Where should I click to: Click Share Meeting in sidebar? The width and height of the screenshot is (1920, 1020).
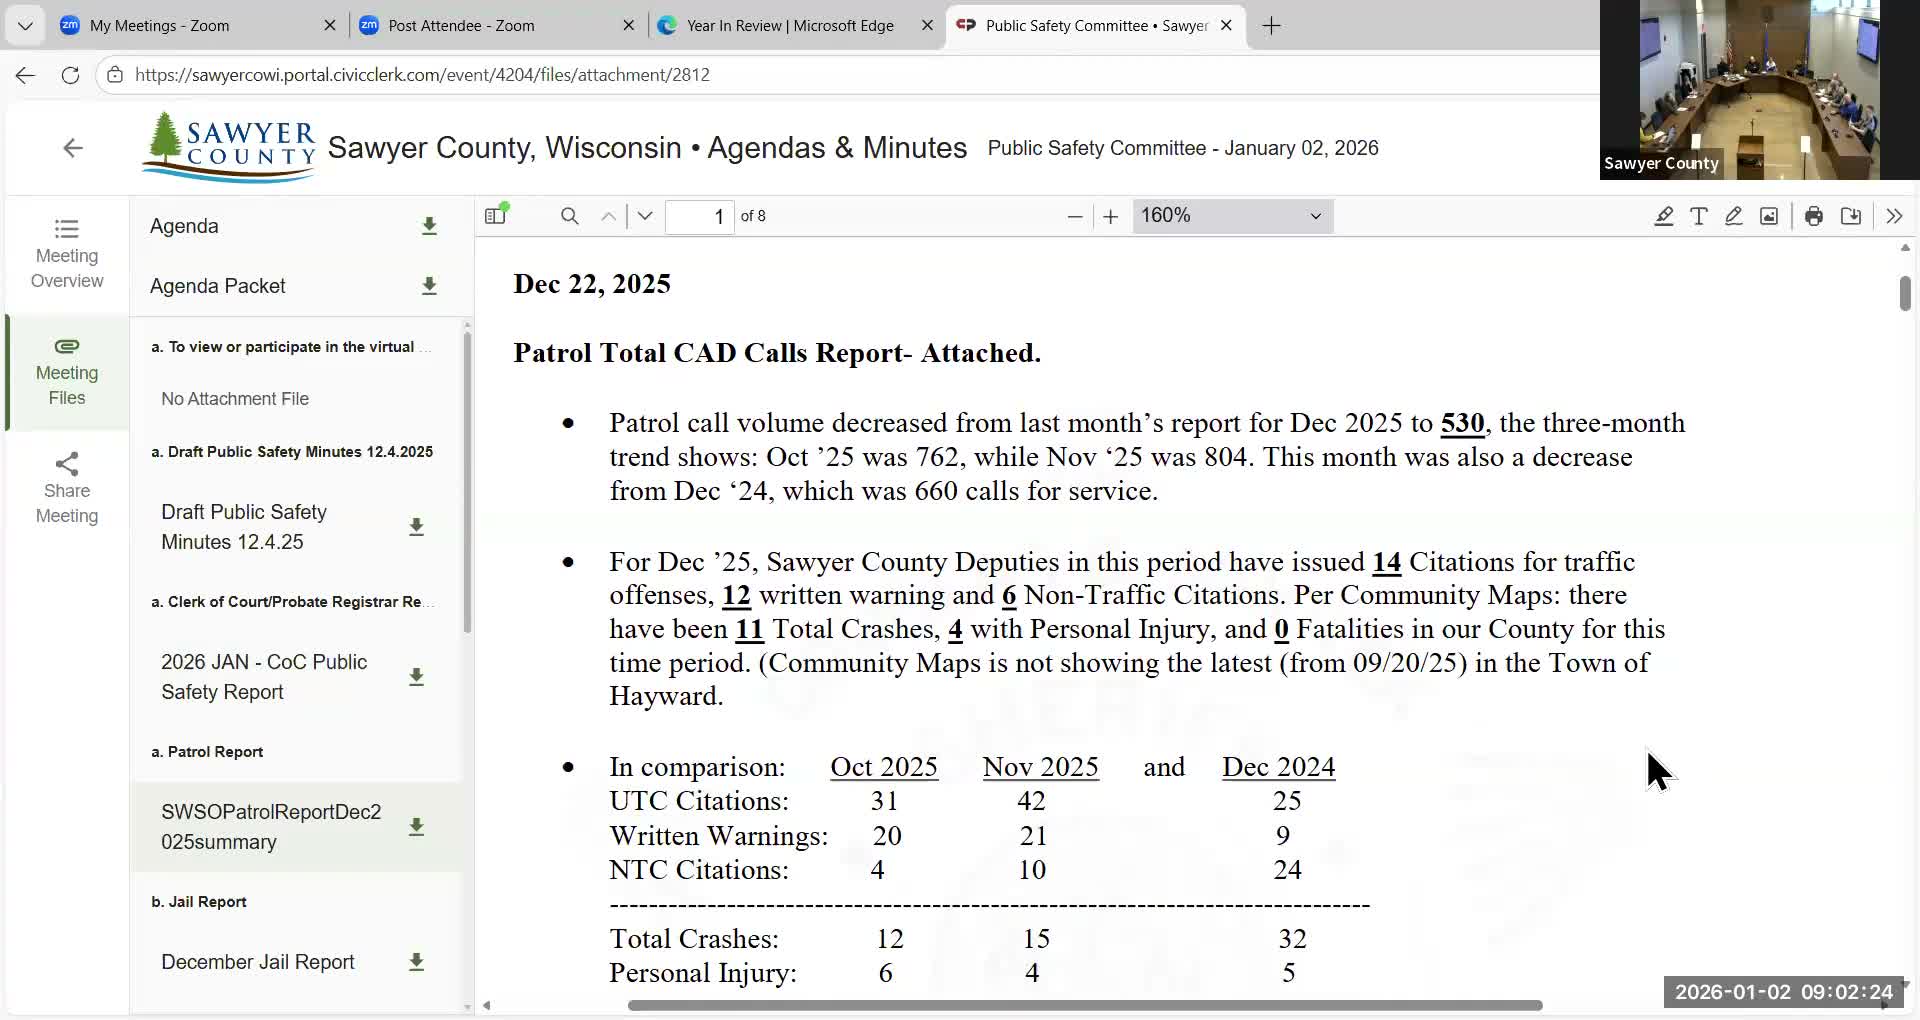pyautogui.click(x=67, y=489)
